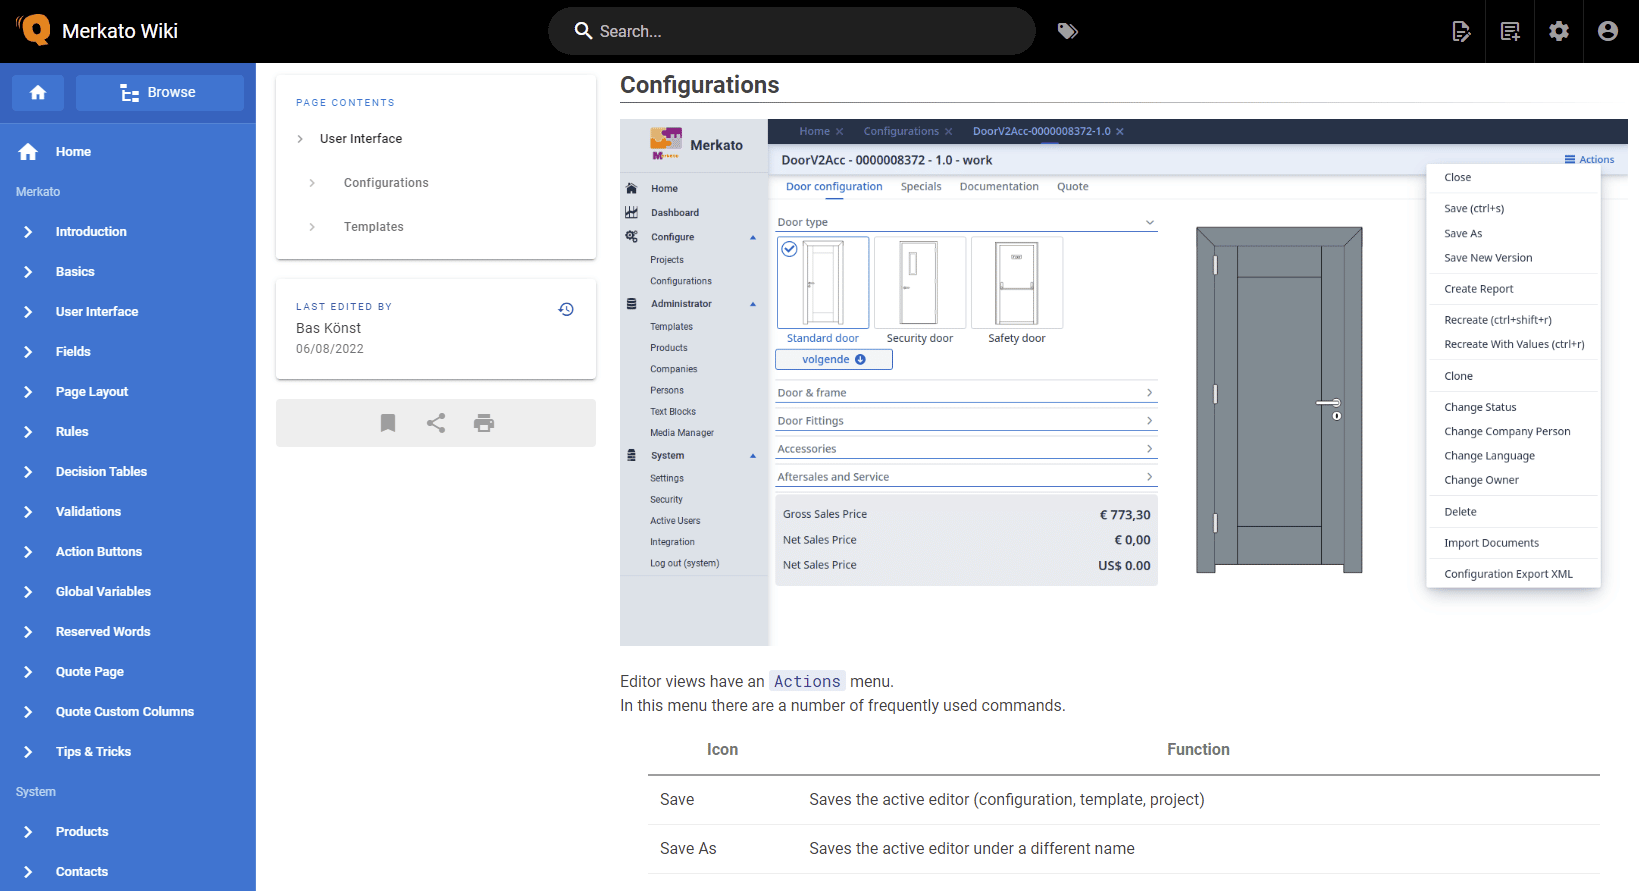This screenshot has height=891, width=1639.
Task: Open the tags icon beside search
Action: click(x=1068, y=31)
